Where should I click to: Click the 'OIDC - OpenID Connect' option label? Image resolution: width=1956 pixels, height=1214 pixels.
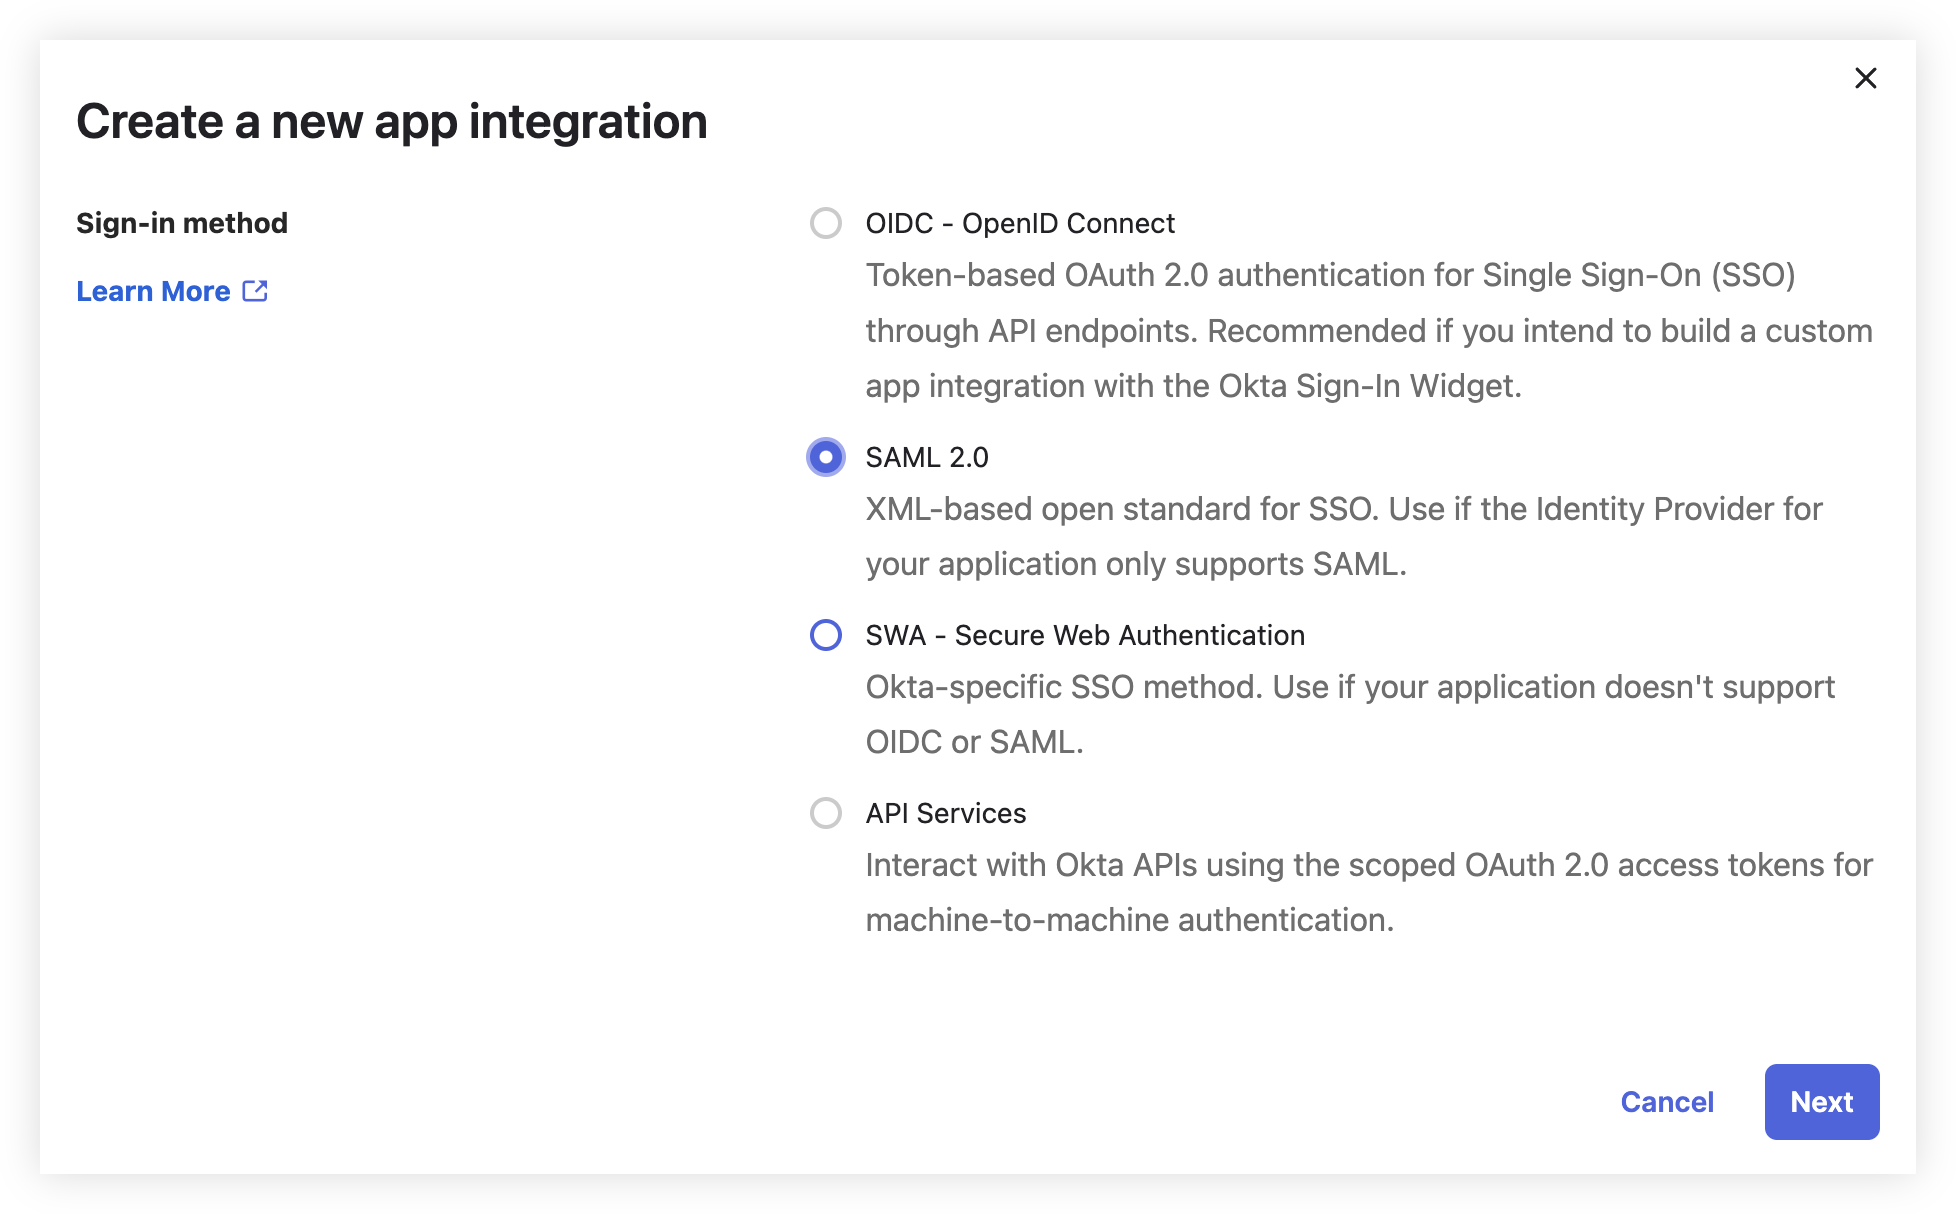(x=1020, y=223)
